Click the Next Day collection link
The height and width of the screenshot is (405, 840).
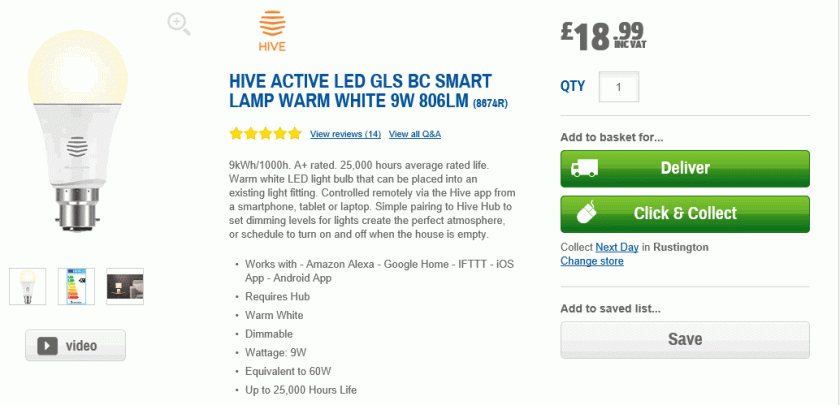tap(616, 247)
